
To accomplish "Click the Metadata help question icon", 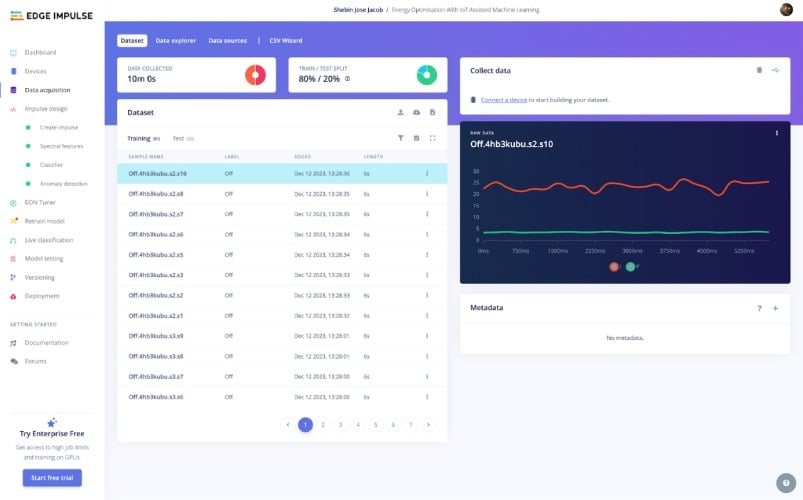I will 759,308.
